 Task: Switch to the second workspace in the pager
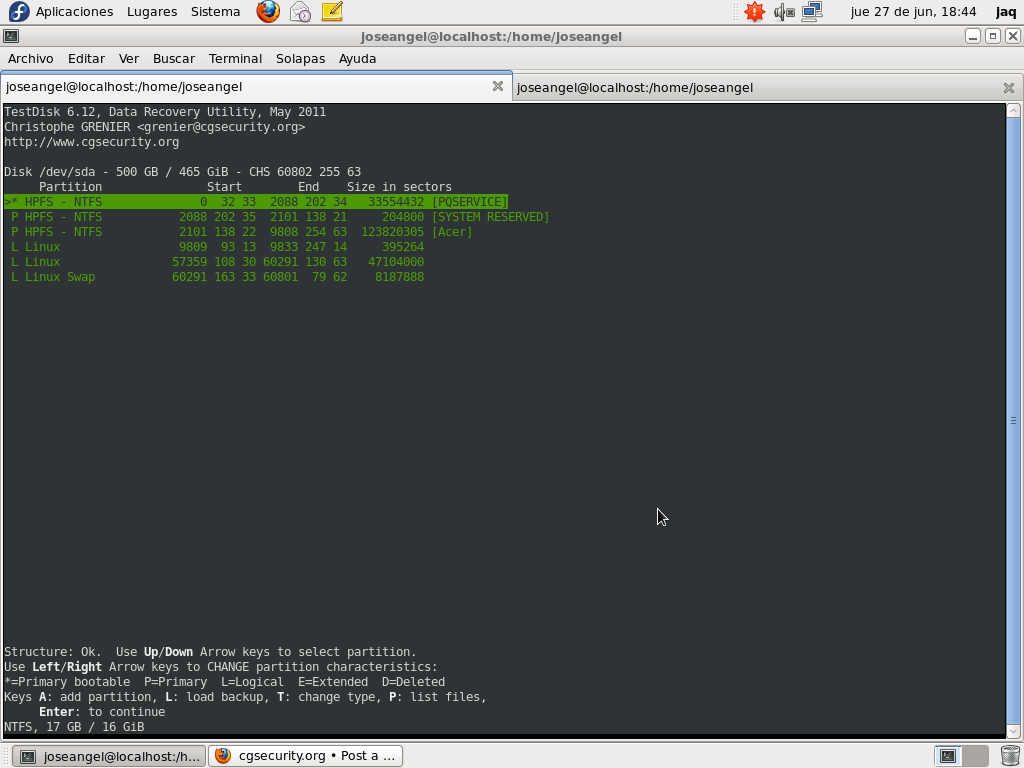tap(974, 756)
